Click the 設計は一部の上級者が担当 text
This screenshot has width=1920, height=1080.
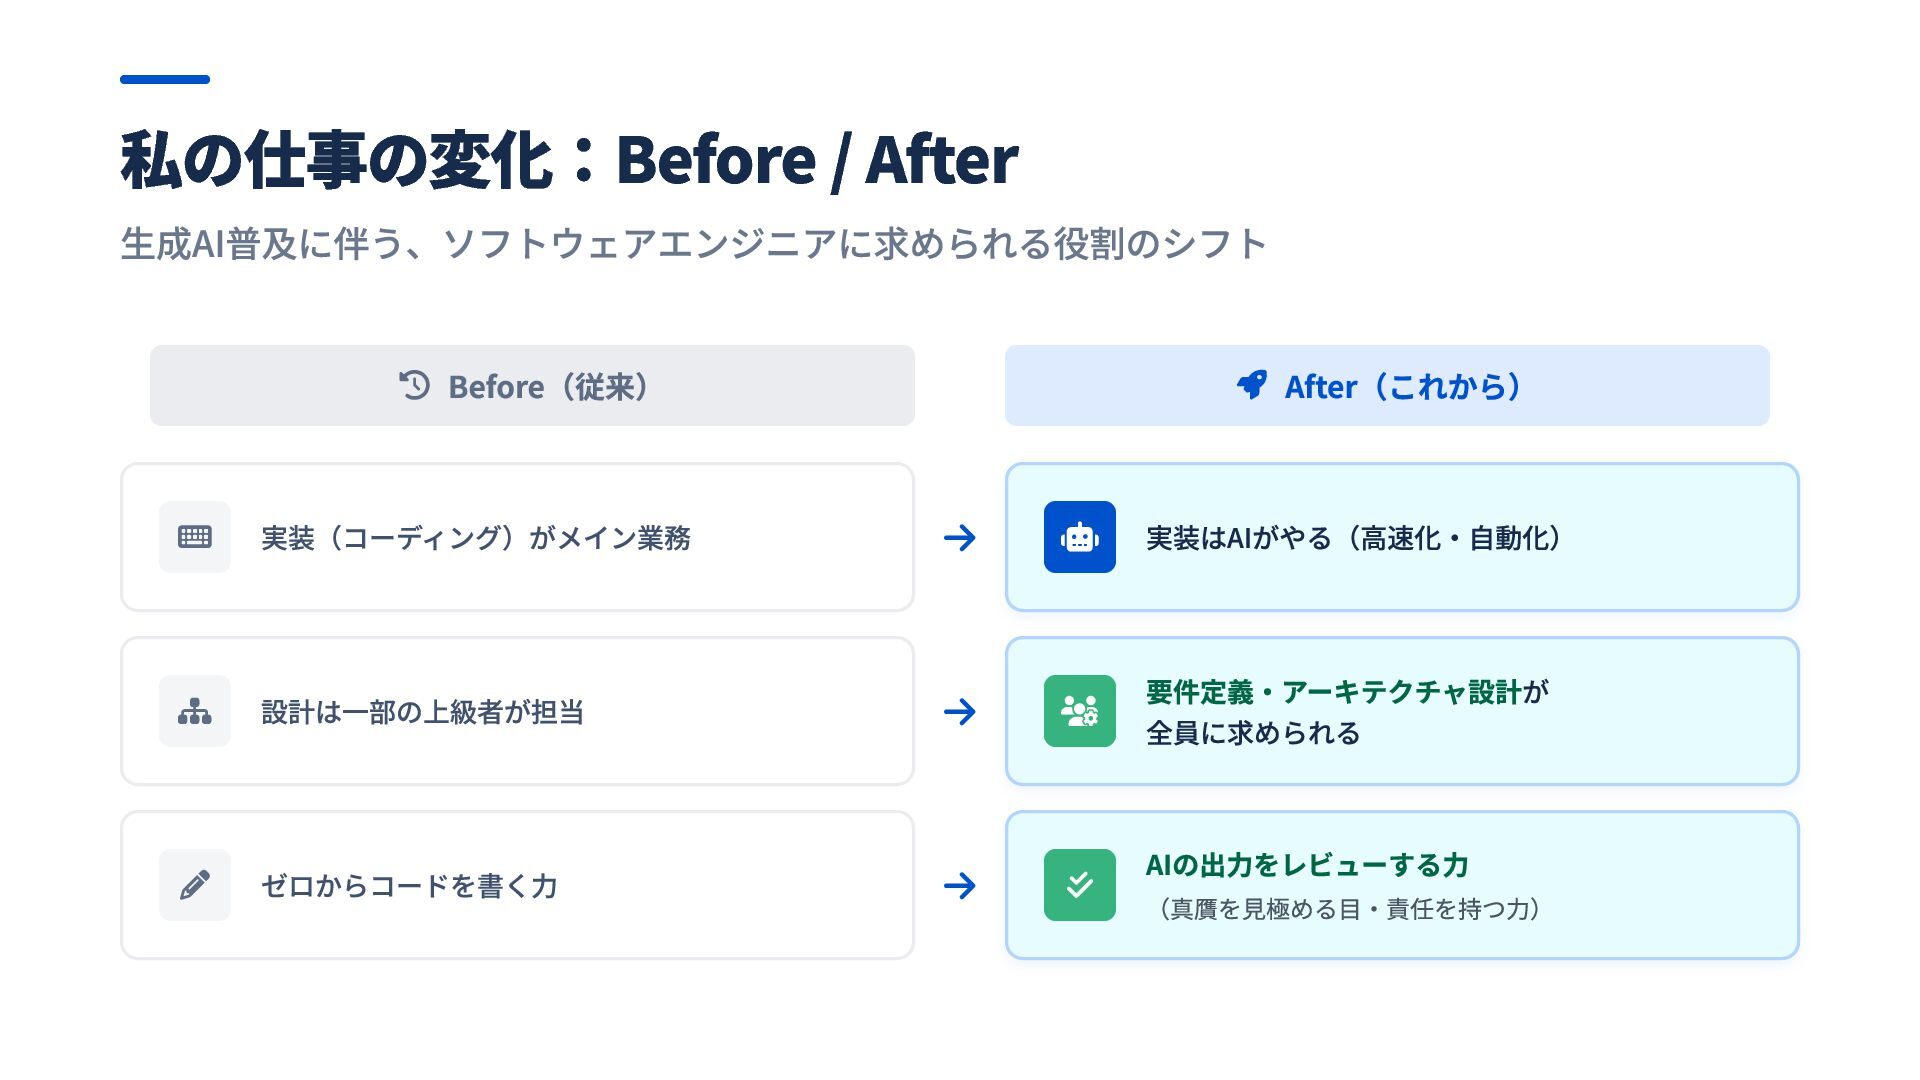pos(422,712)
